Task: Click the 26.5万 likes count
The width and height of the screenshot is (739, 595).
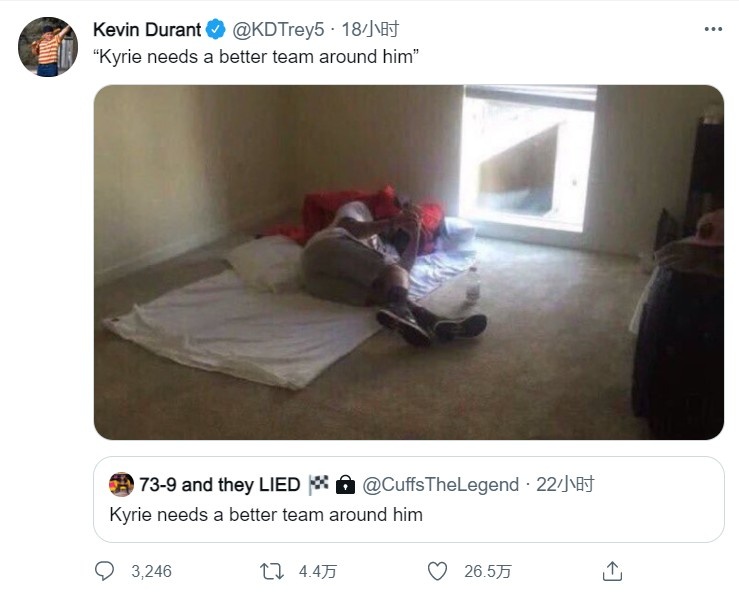Action: tap(487, 571)
